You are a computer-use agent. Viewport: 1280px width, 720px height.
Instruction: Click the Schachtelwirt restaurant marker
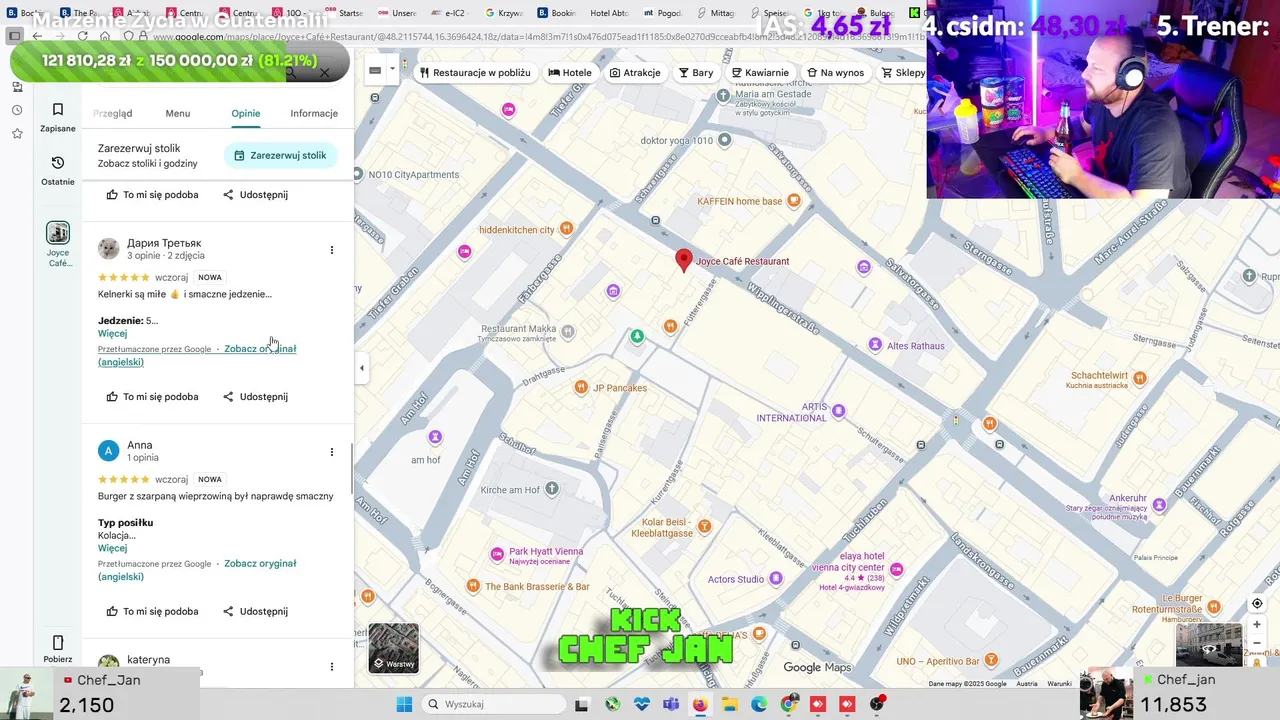pos(1139,378)
